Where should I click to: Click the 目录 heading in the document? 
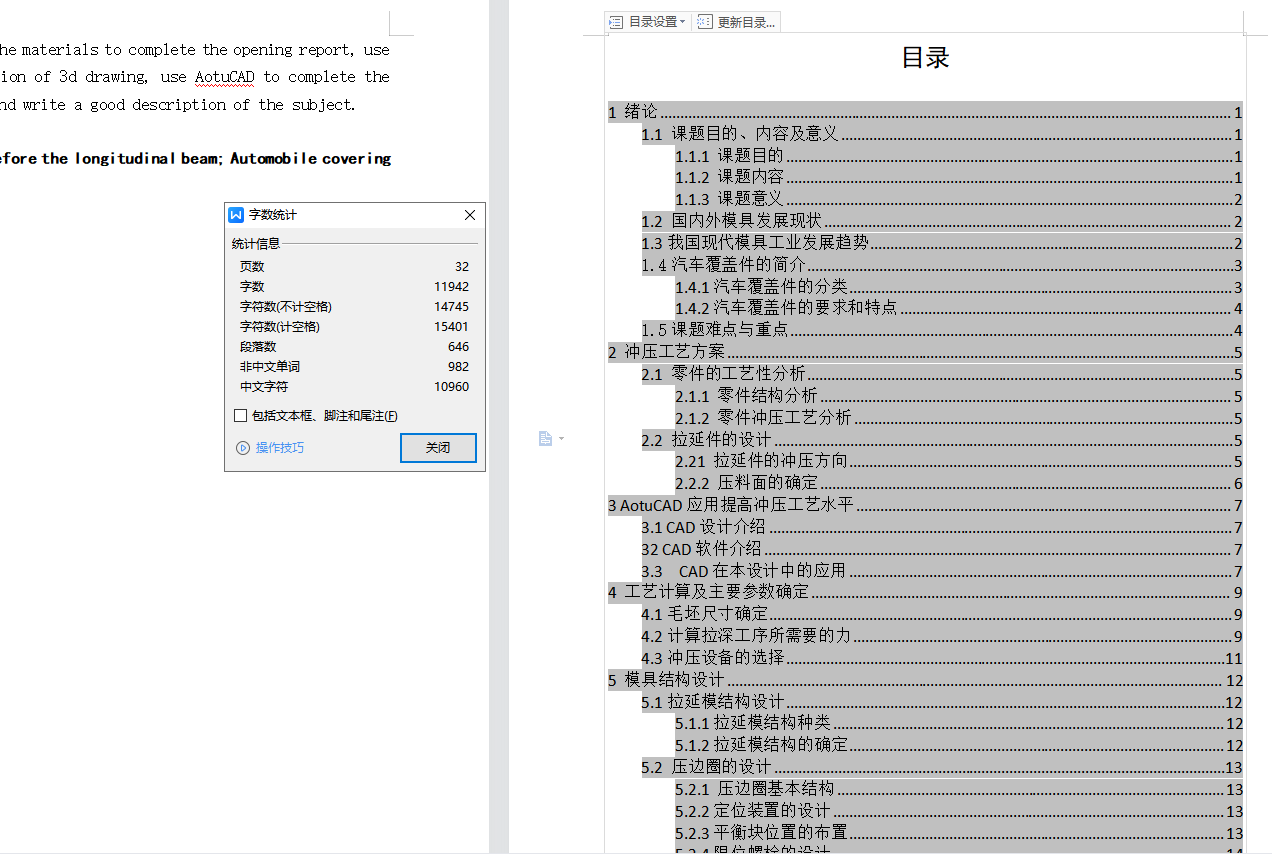pos(924,58)
